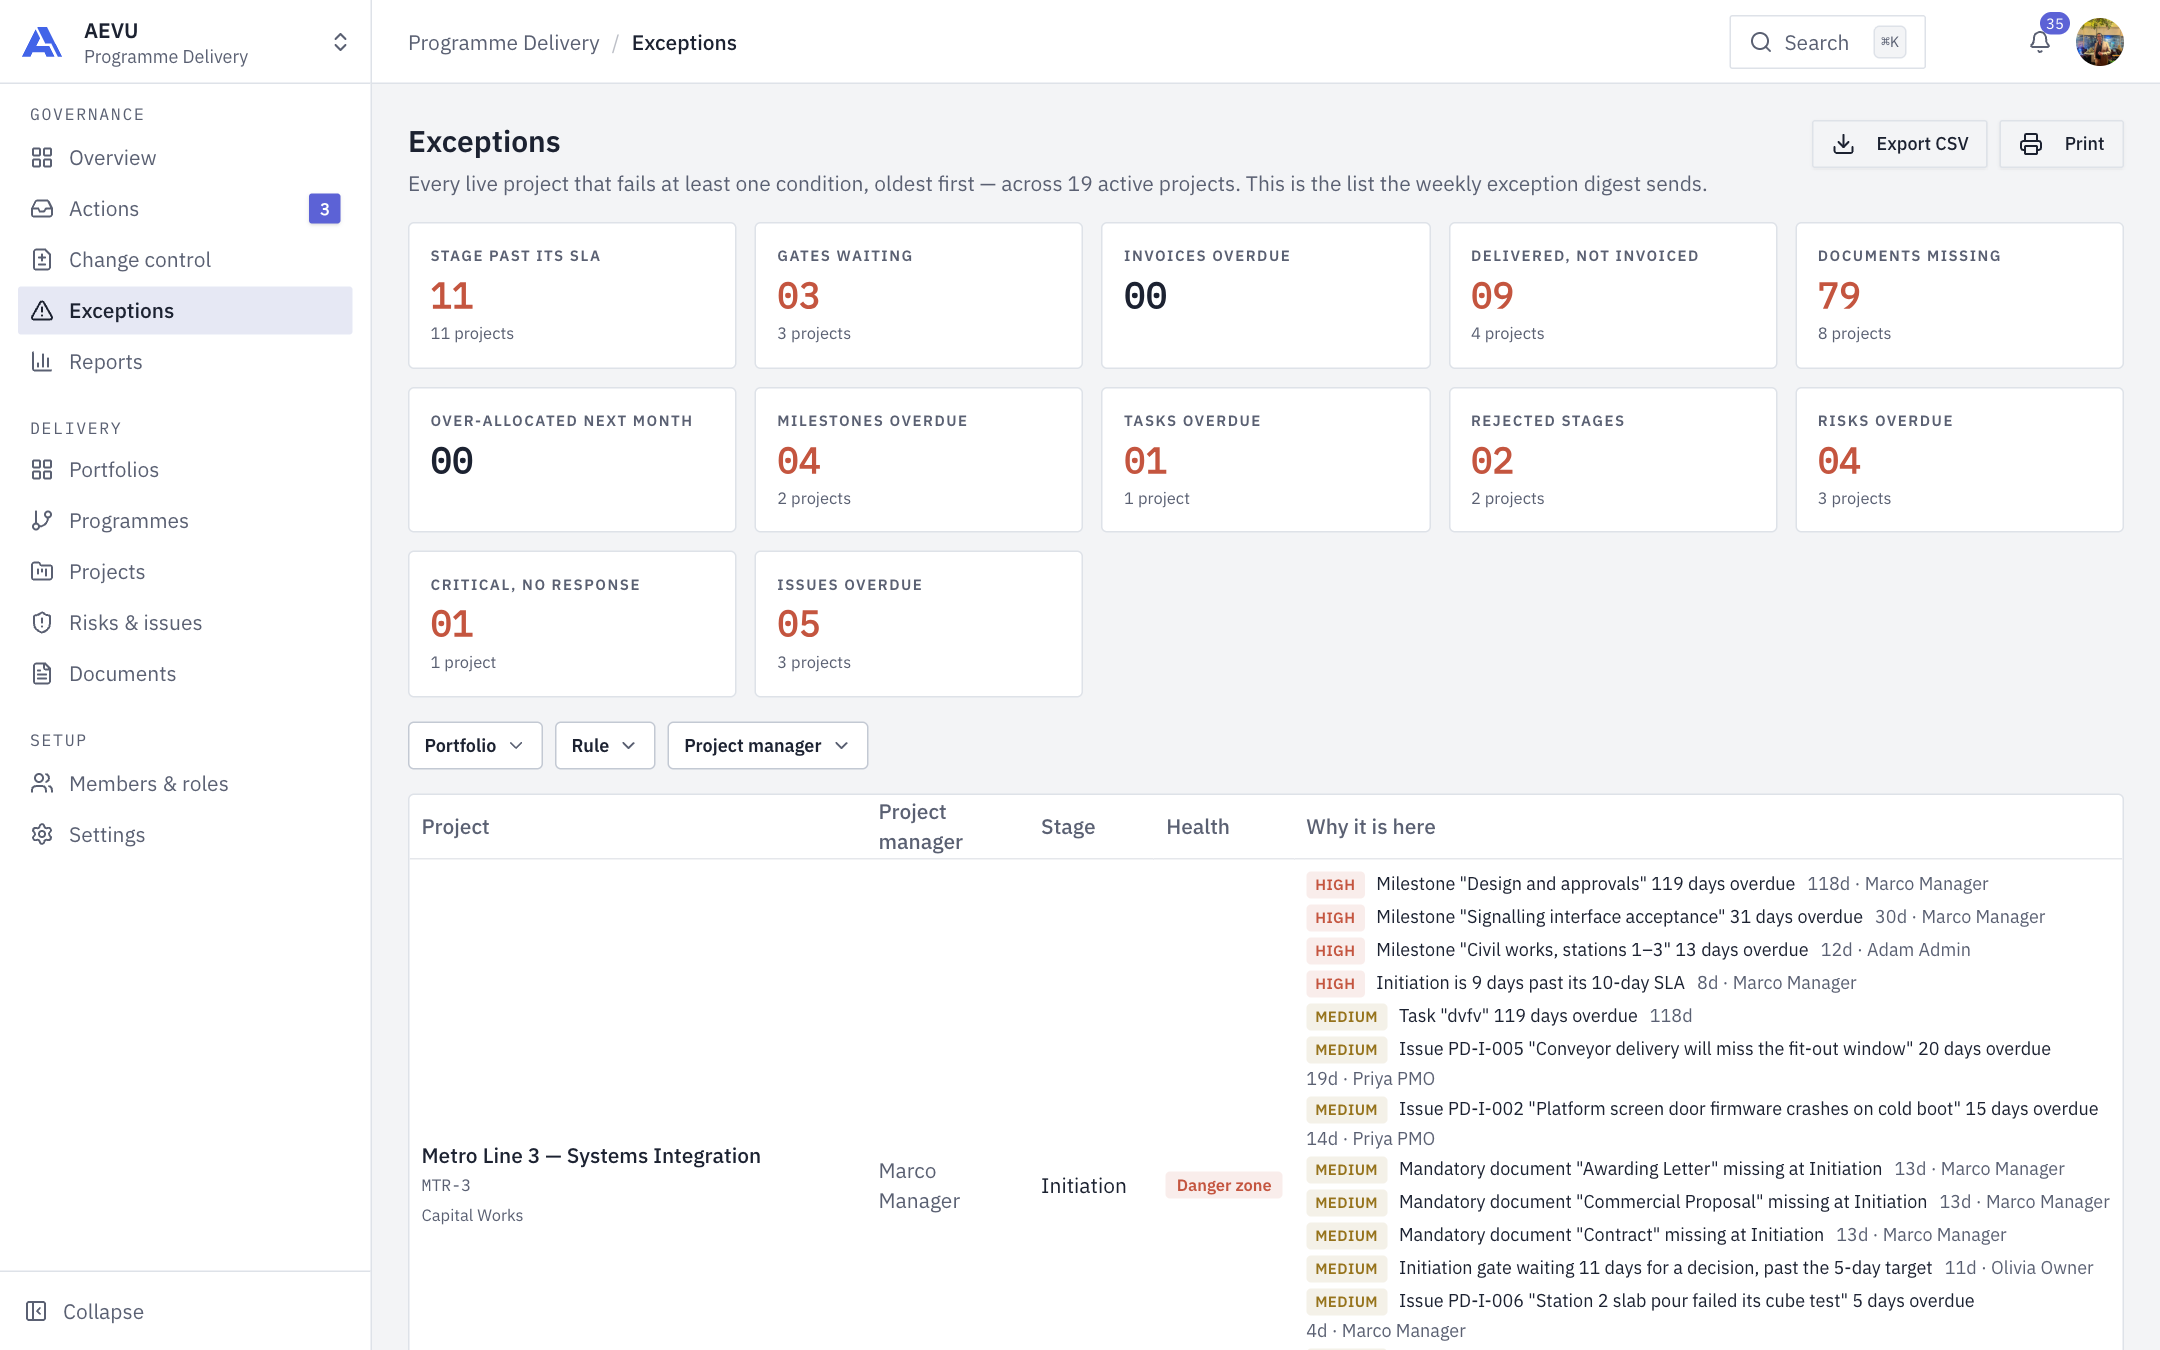Click the Settings gear icon
Screen dimensions: 2160x1350
(x=42, y=835)
